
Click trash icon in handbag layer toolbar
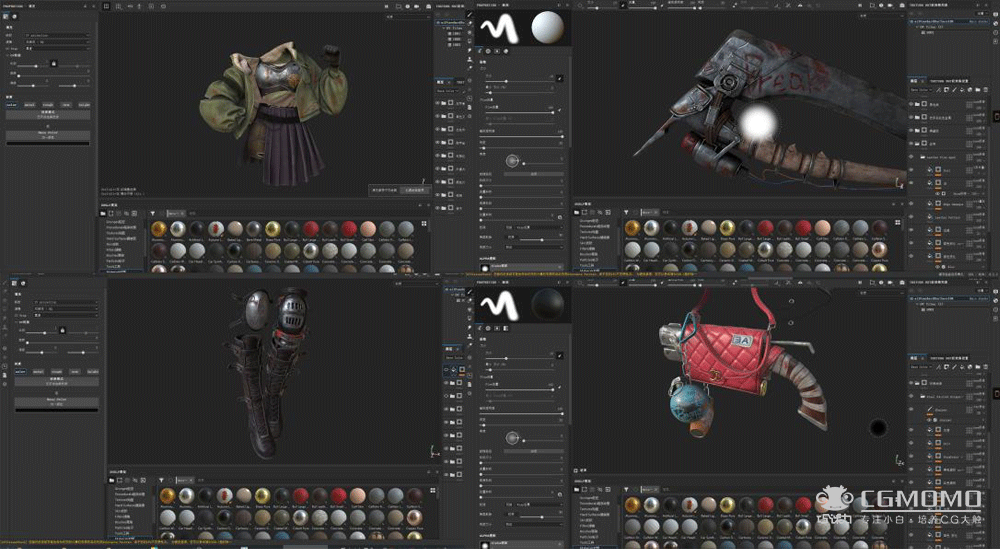985,367
